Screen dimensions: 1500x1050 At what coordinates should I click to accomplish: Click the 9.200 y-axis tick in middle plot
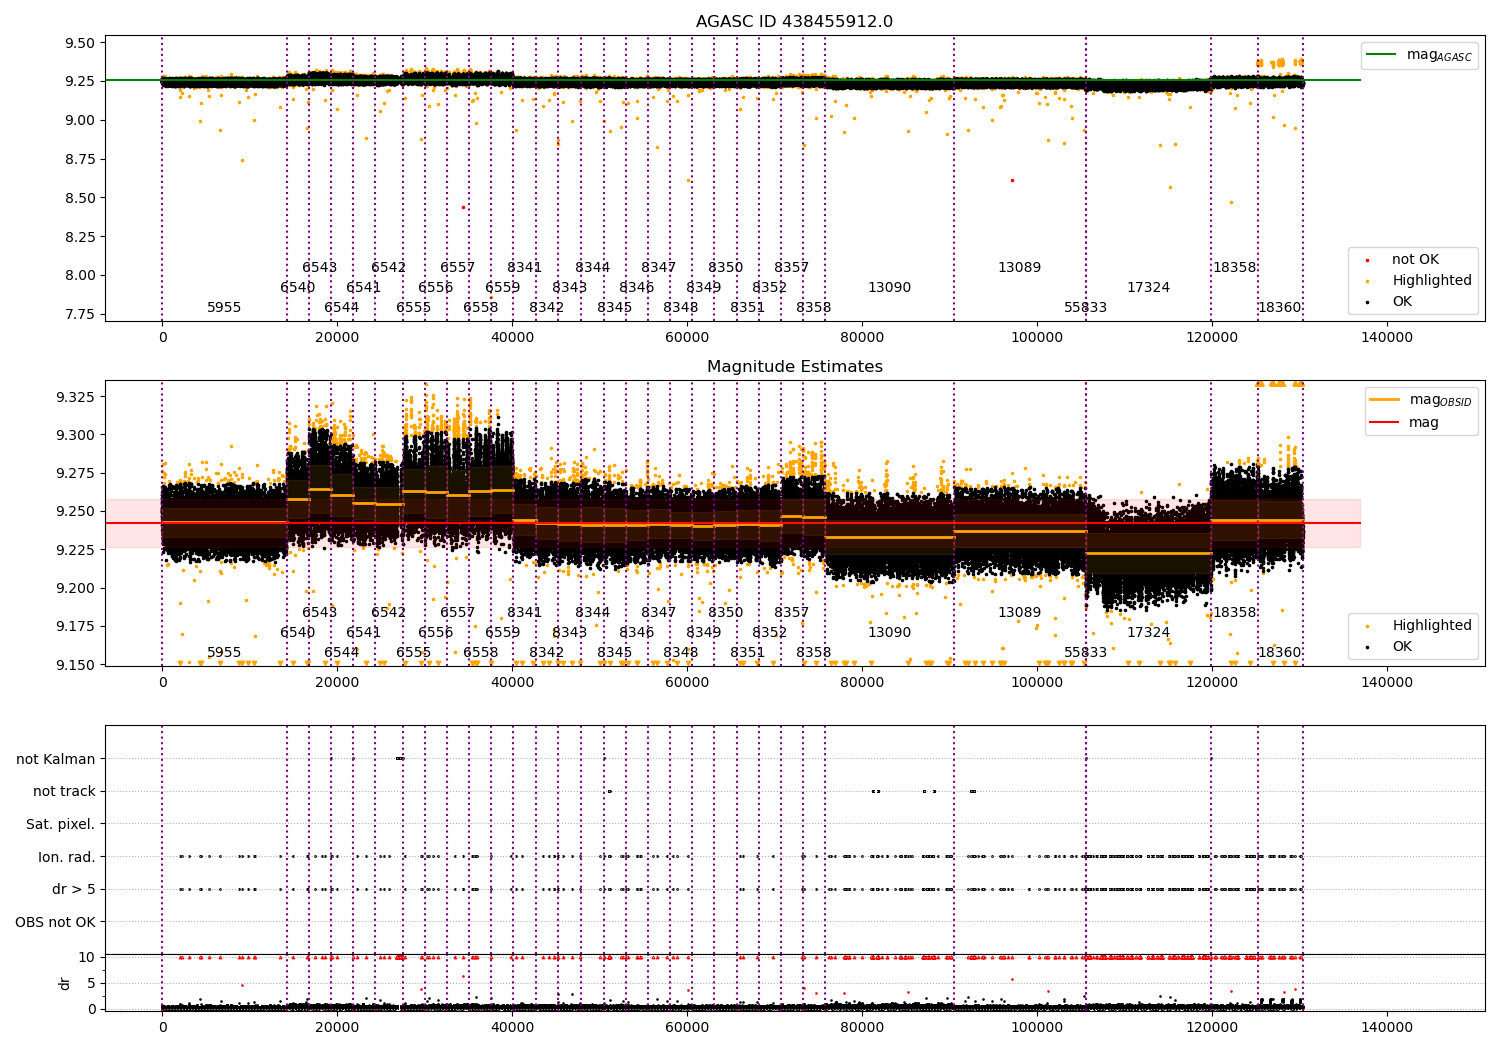click(x=76, y=589)
